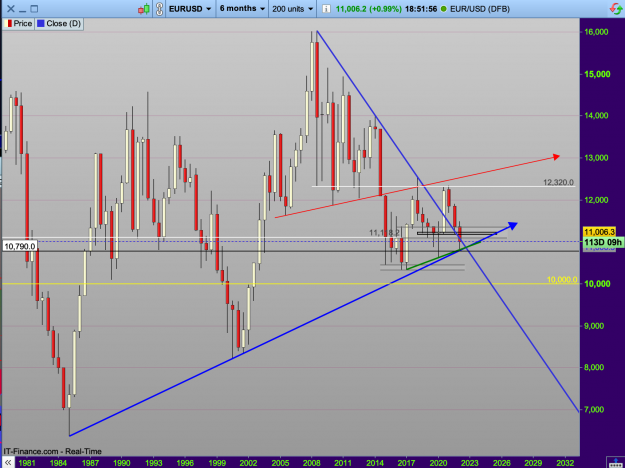Close the chart window with the X button
The height and width of the screenshot is (468, 625).
[11, 9]
